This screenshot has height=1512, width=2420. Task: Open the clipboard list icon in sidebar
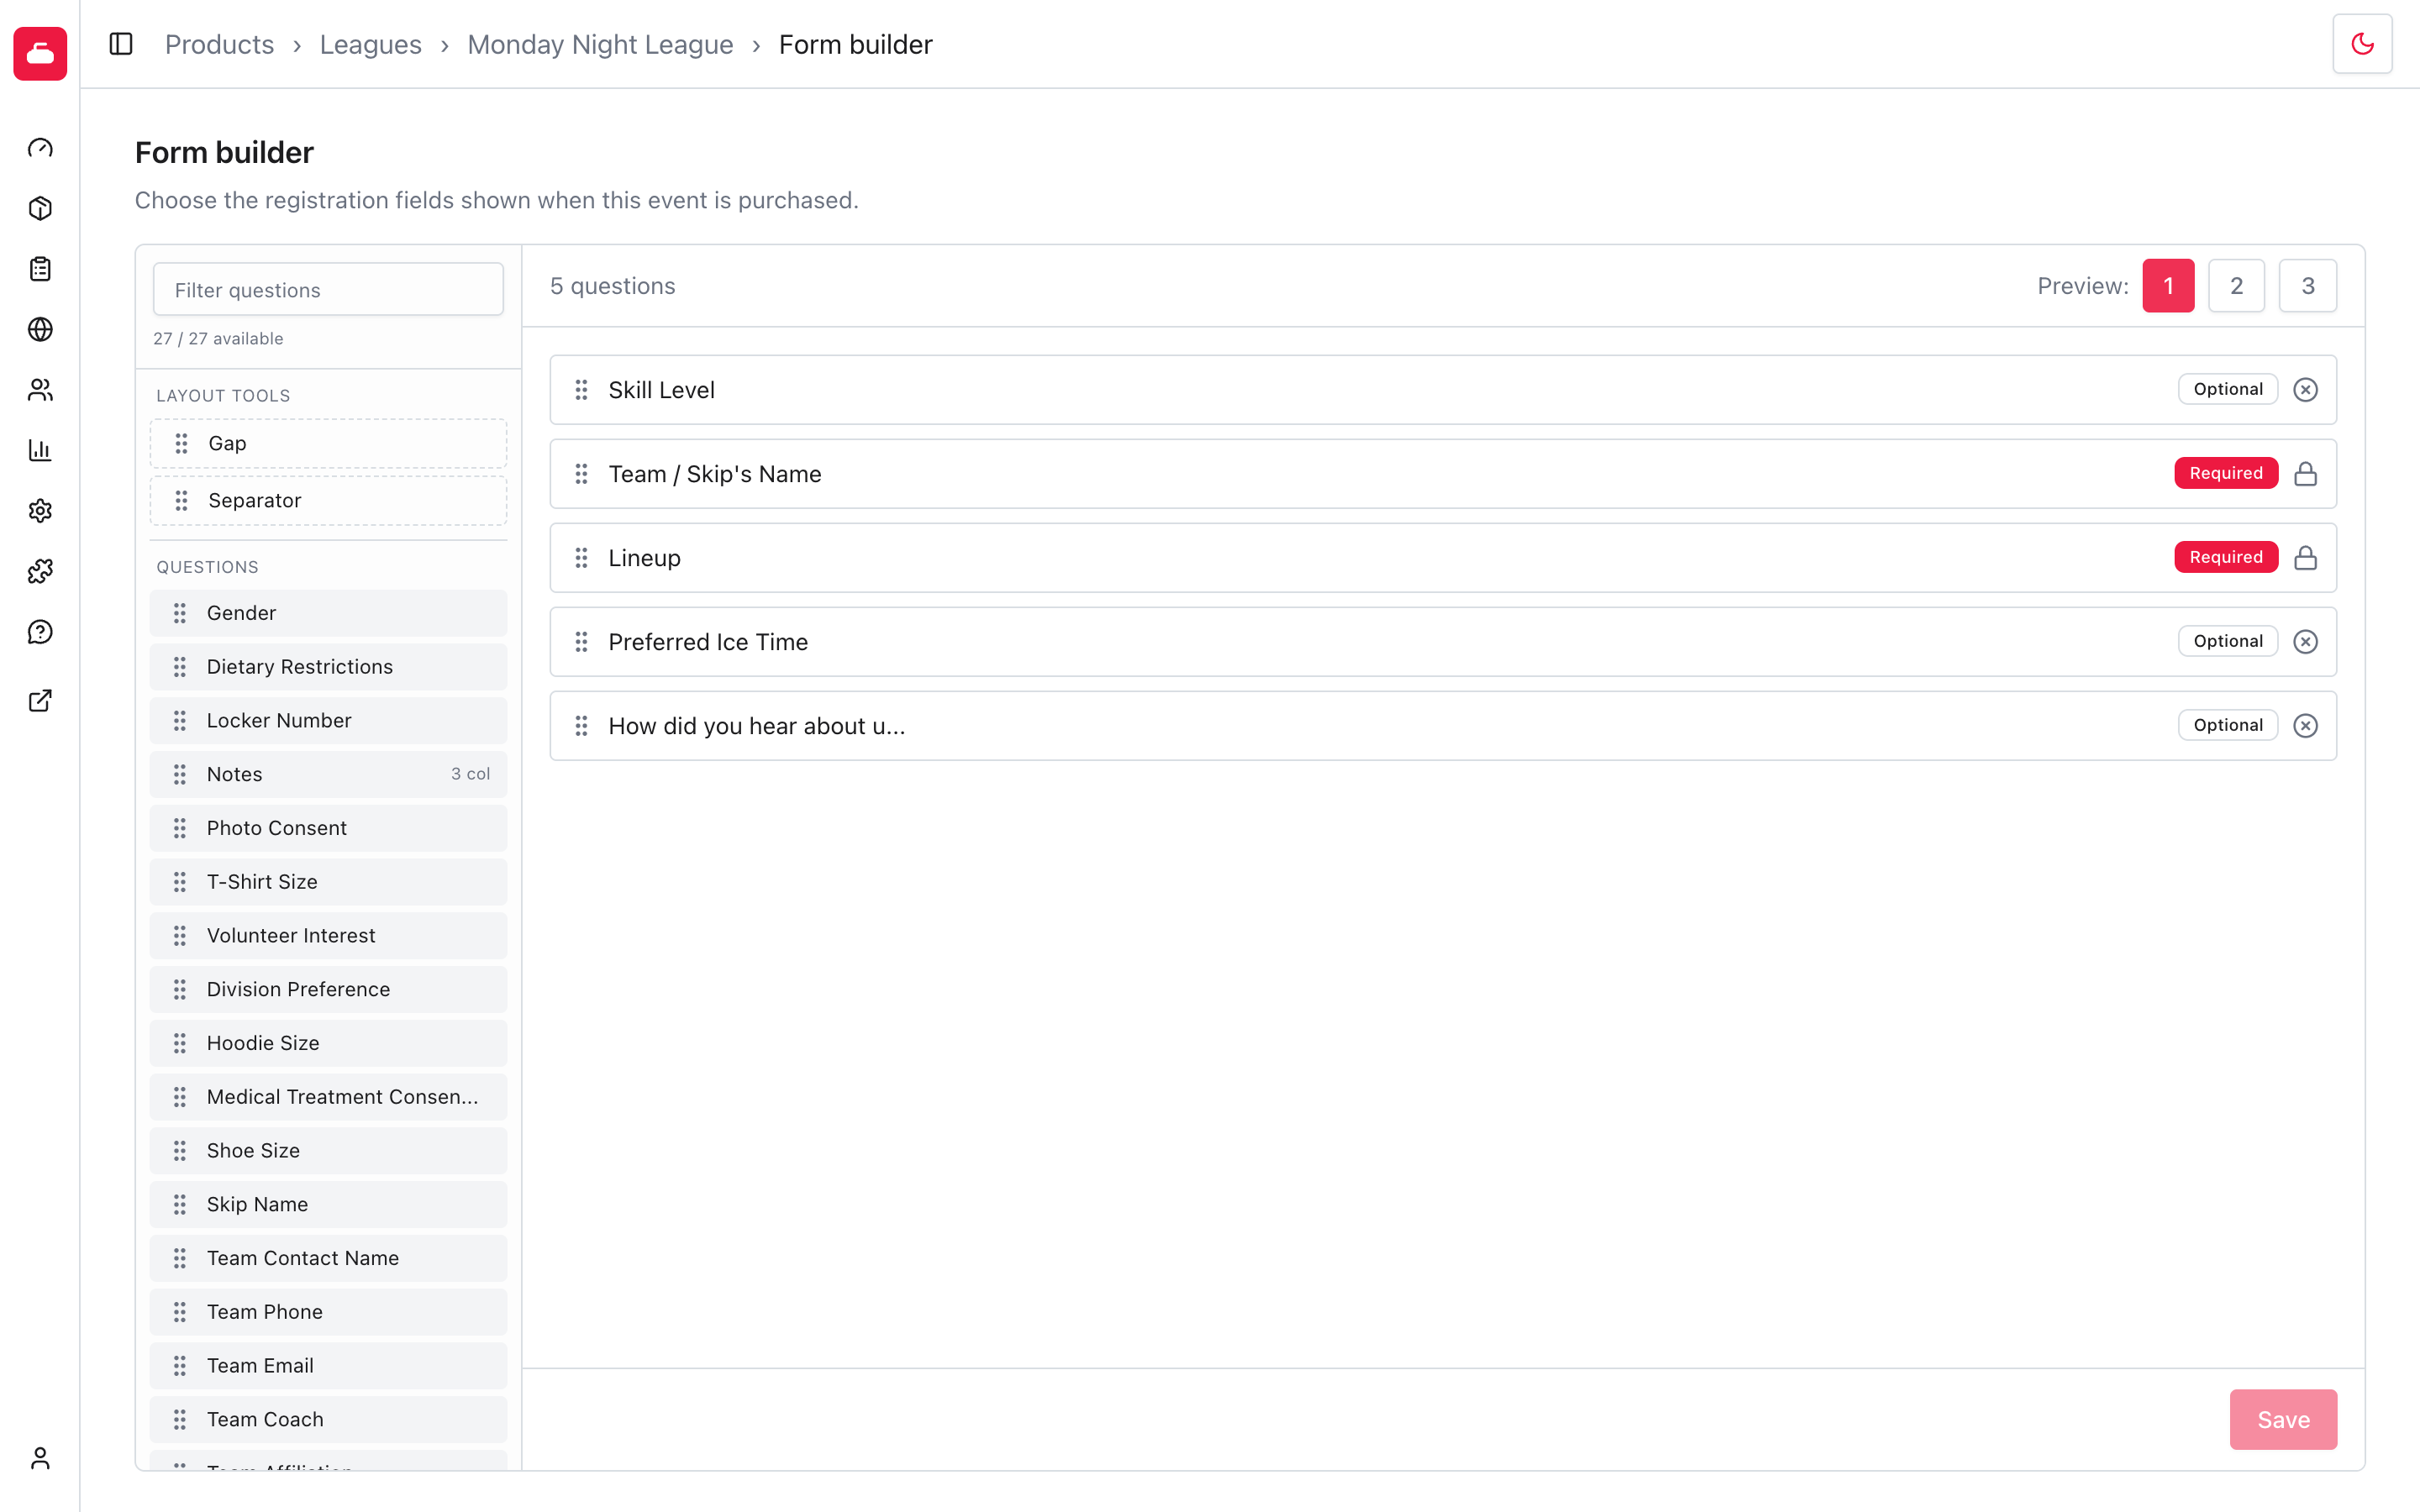coord(40,269)
